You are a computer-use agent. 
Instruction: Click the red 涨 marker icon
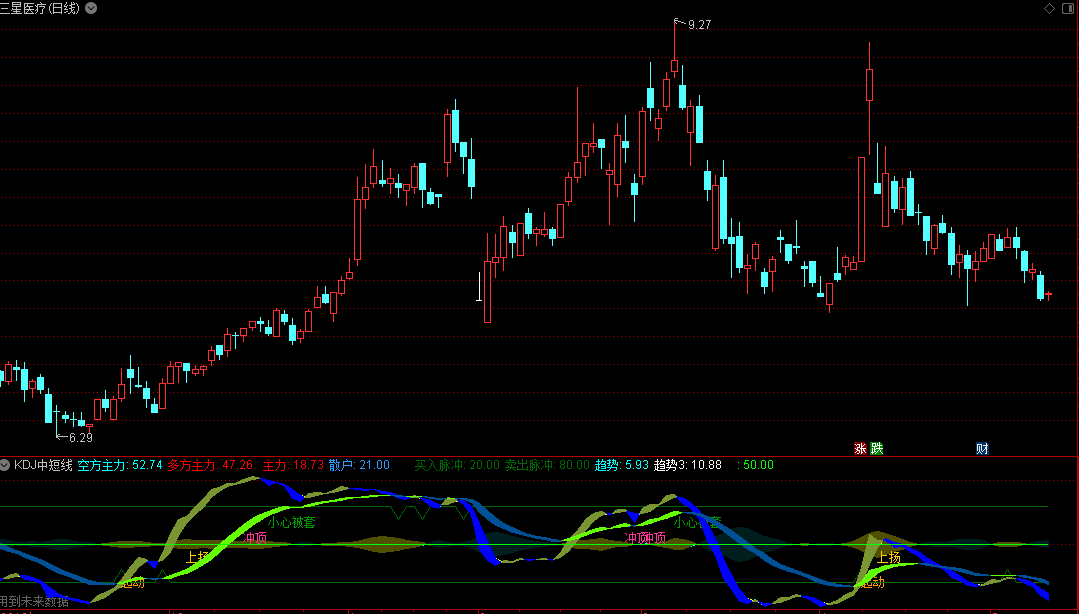tap(860, 449)
